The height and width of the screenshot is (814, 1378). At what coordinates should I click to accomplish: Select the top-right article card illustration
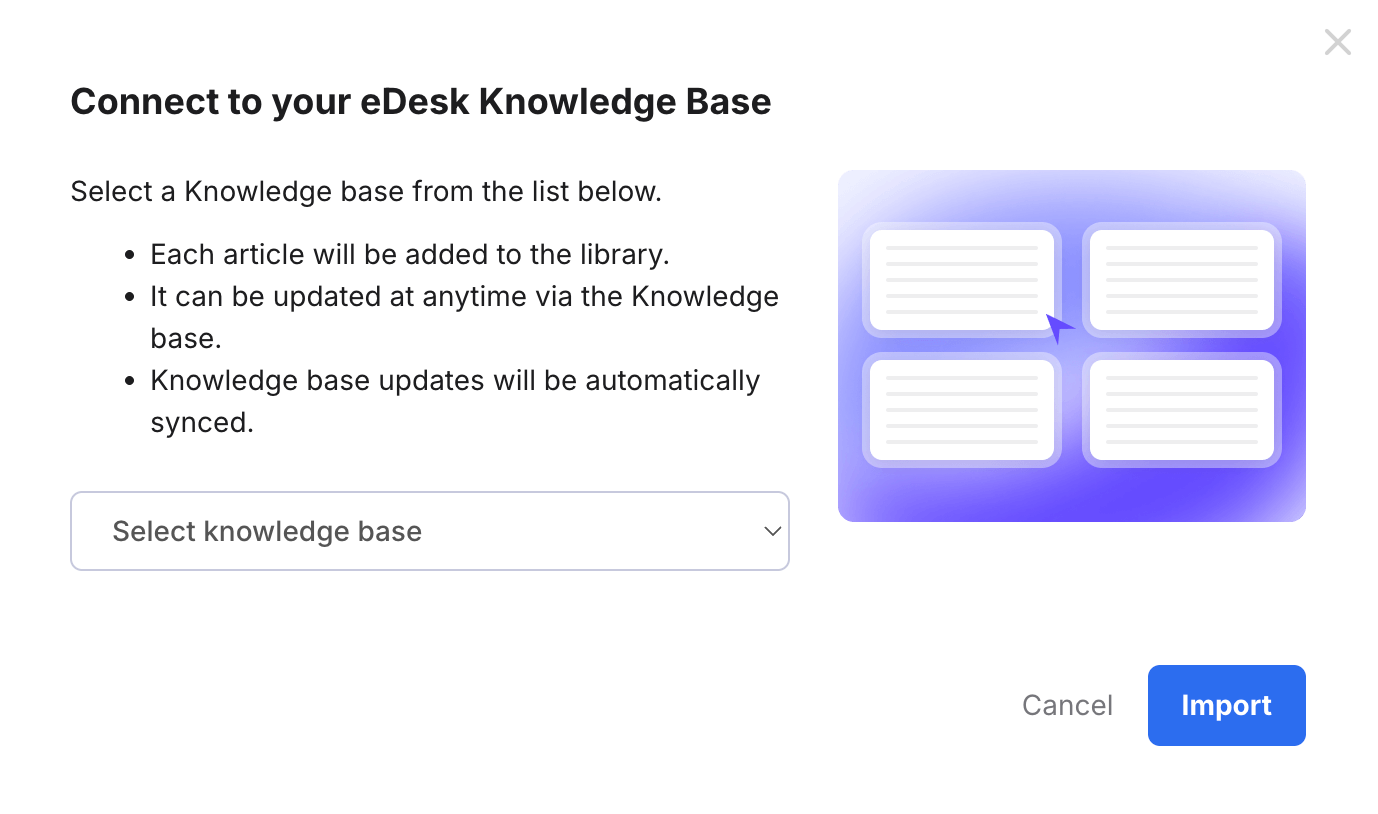coord(1181,280)
